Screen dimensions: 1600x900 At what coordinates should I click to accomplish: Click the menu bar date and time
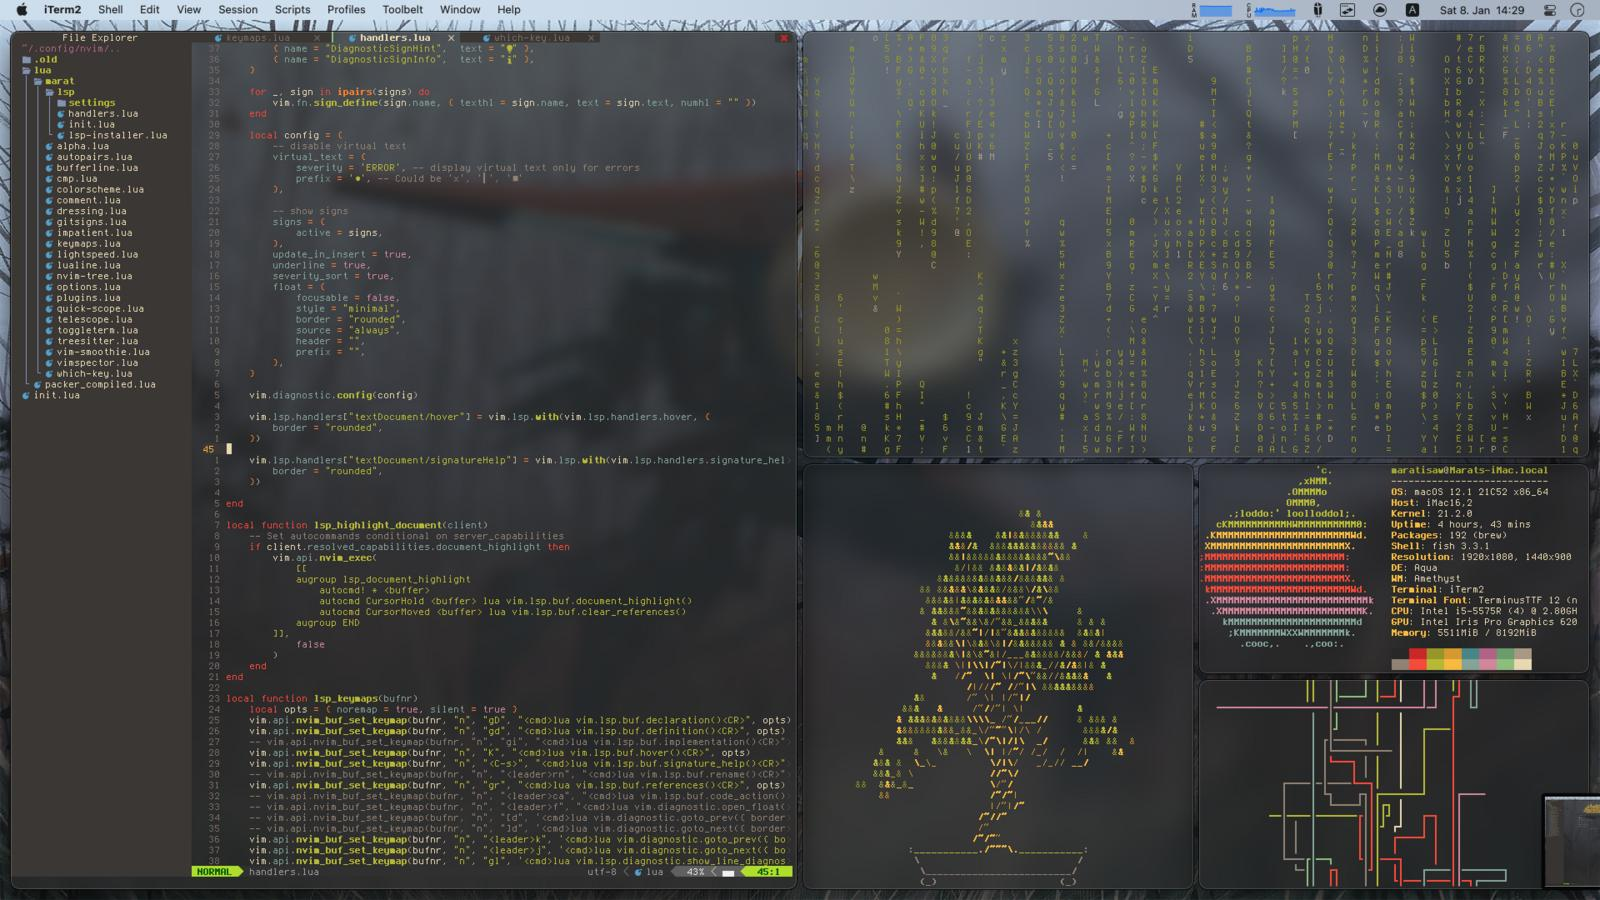(x=1481, y=10)
